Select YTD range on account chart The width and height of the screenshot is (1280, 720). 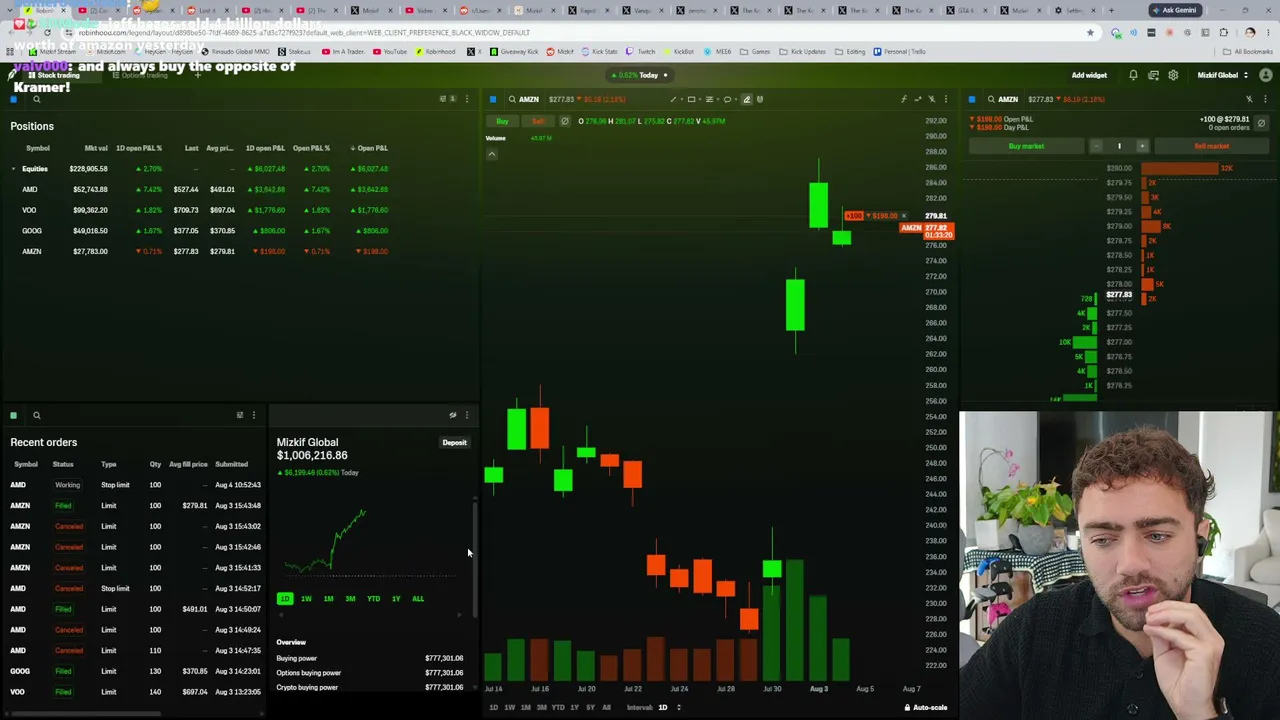click(x=373, y=599)
